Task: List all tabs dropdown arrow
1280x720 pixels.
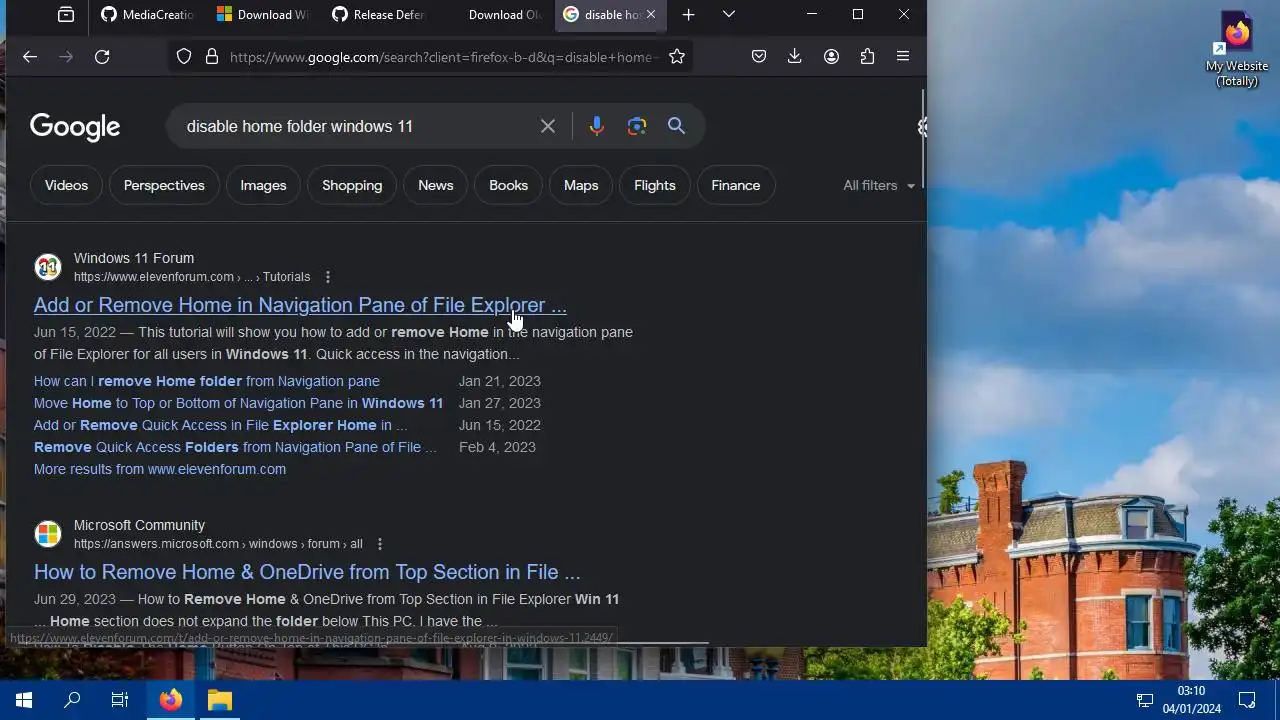Action: [729, 14]
